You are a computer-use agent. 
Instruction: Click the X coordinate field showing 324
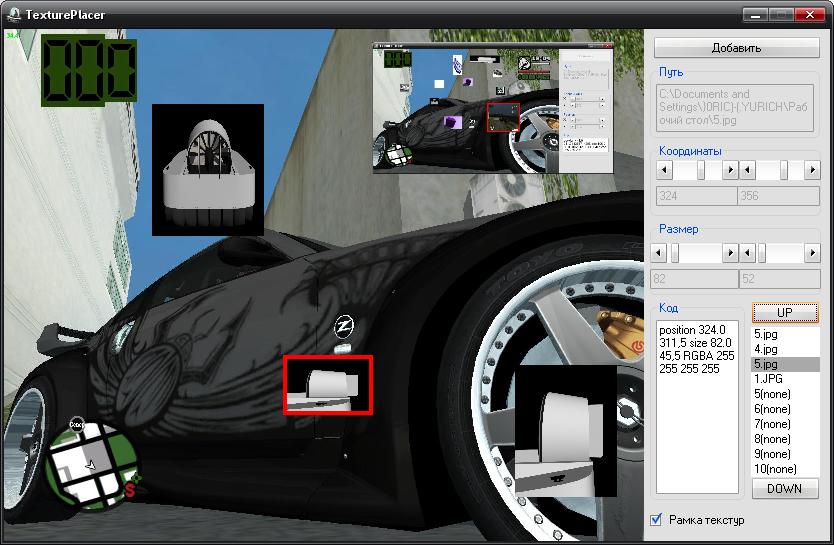[x=696, y=196]
